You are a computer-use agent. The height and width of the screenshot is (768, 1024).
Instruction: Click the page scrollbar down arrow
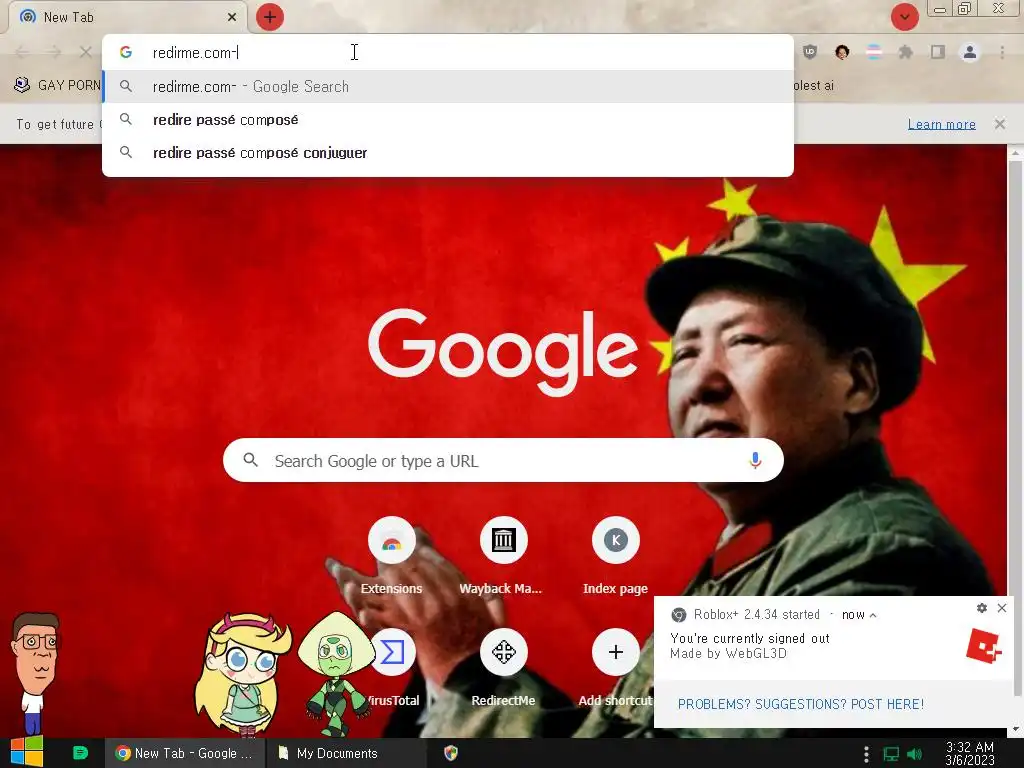1015,729
